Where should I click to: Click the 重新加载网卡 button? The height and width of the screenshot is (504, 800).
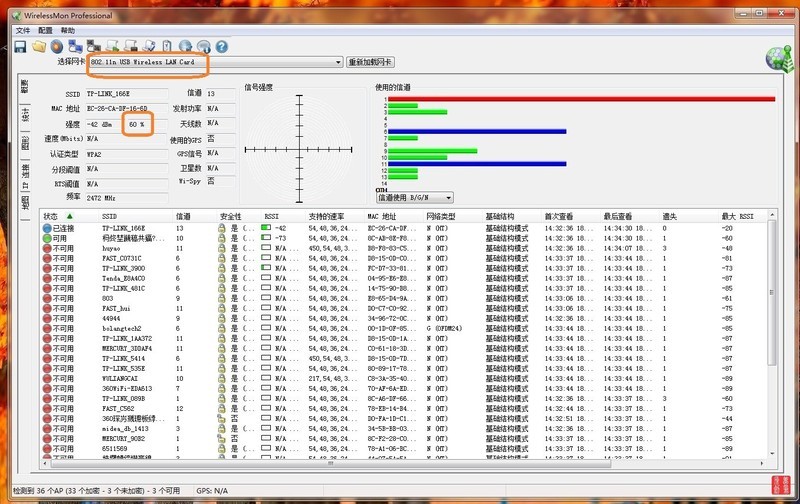pos(370,62)
